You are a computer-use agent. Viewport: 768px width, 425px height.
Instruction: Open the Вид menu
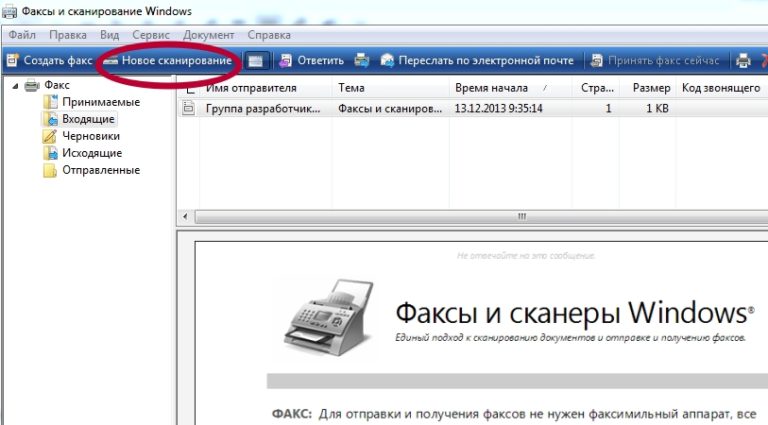(x=109, y=35)
